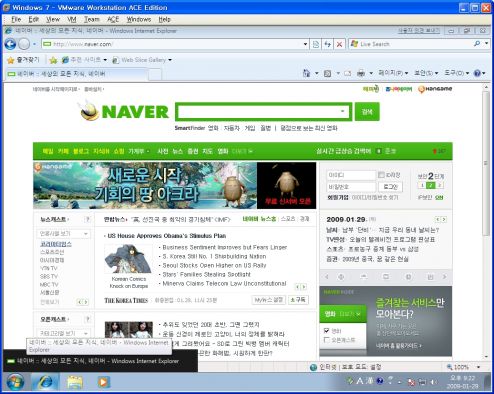This screenshot has height=394, width=494.
Task: Open the Minerva Claims Telecom Law Unconstitutional link
Action: click(224, 283)
